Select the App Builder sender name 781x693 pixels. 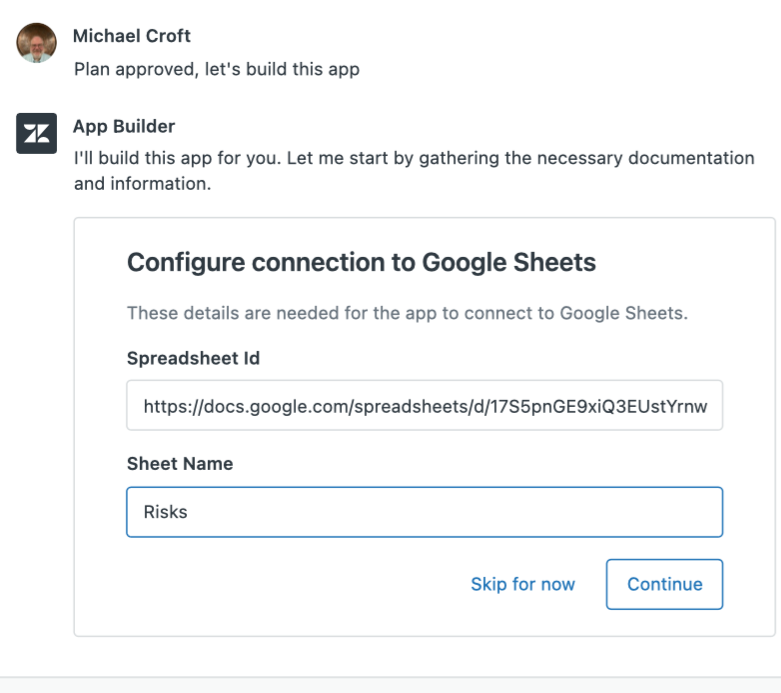[124, 127]
